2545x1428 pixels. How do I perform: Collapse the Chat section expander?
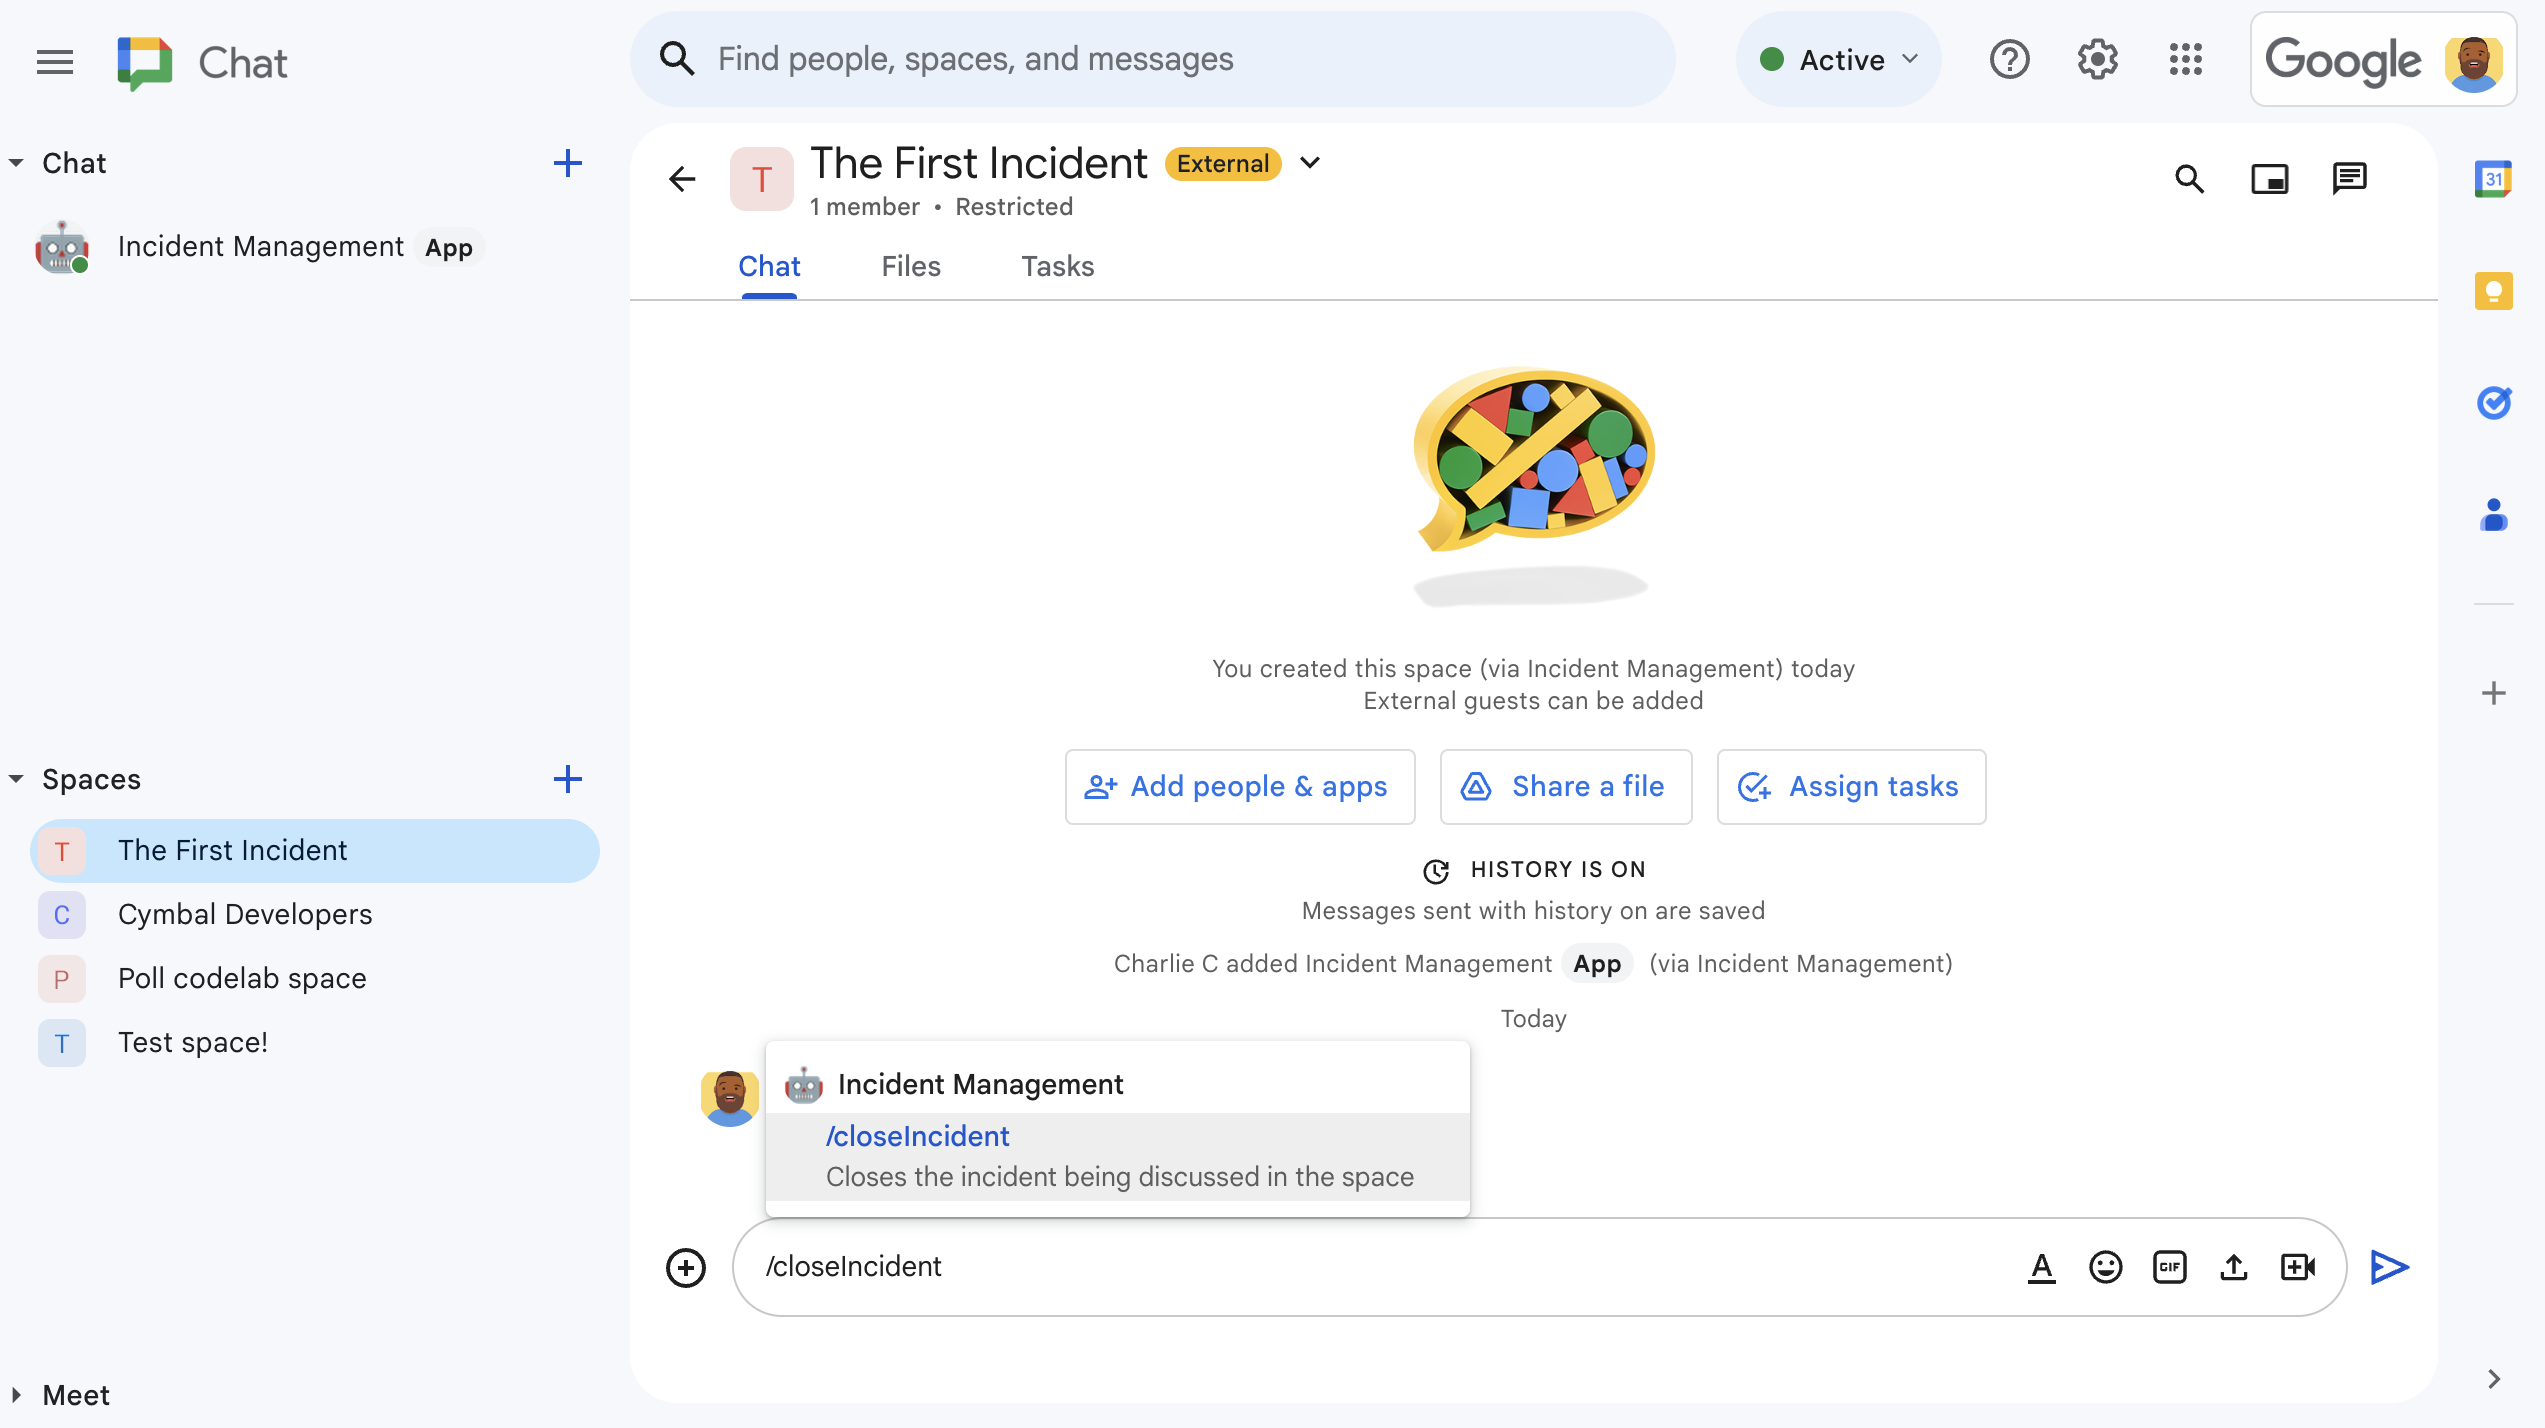tap(16, 163)
